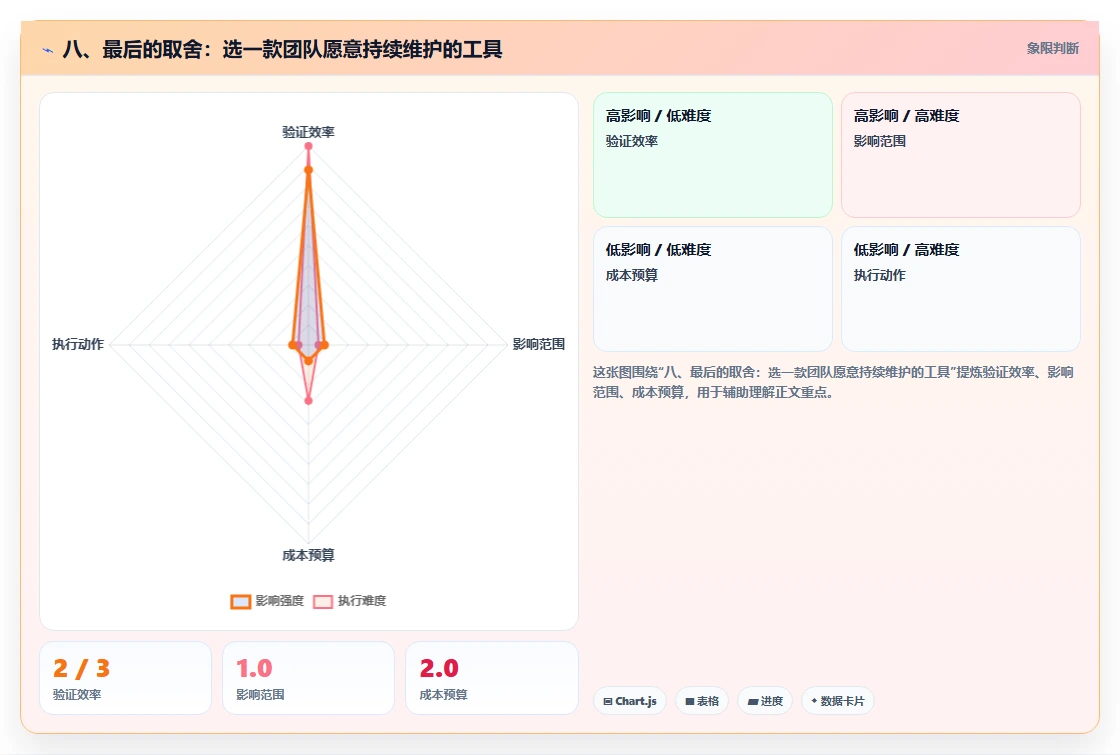Click the 进度 tag pill

point(765,701)
